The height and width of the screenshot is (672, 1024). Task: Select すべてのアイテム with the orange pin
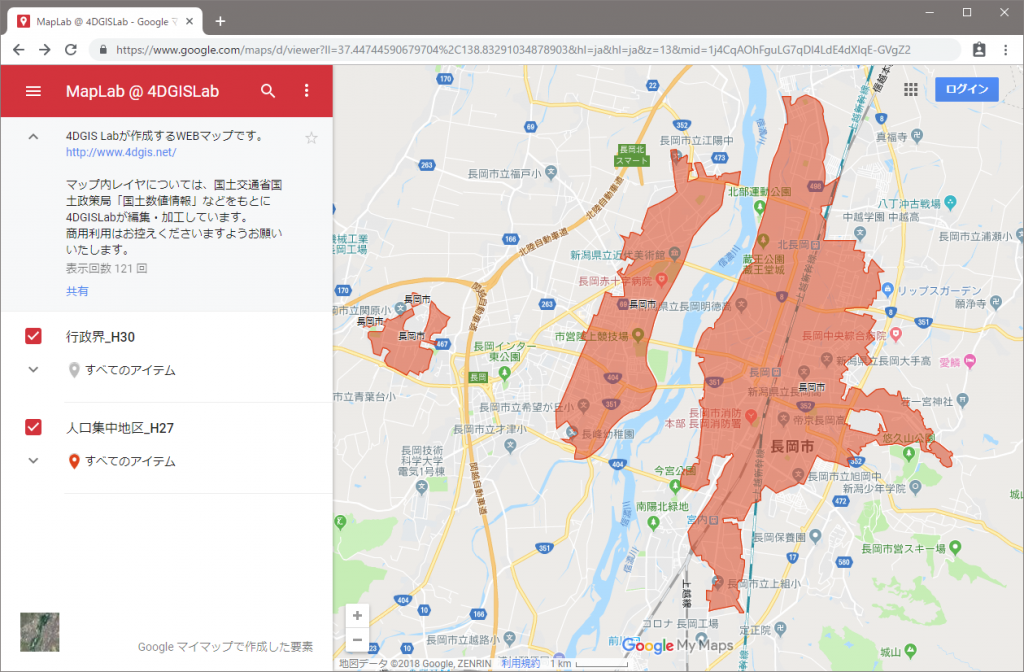coord(122,462)
